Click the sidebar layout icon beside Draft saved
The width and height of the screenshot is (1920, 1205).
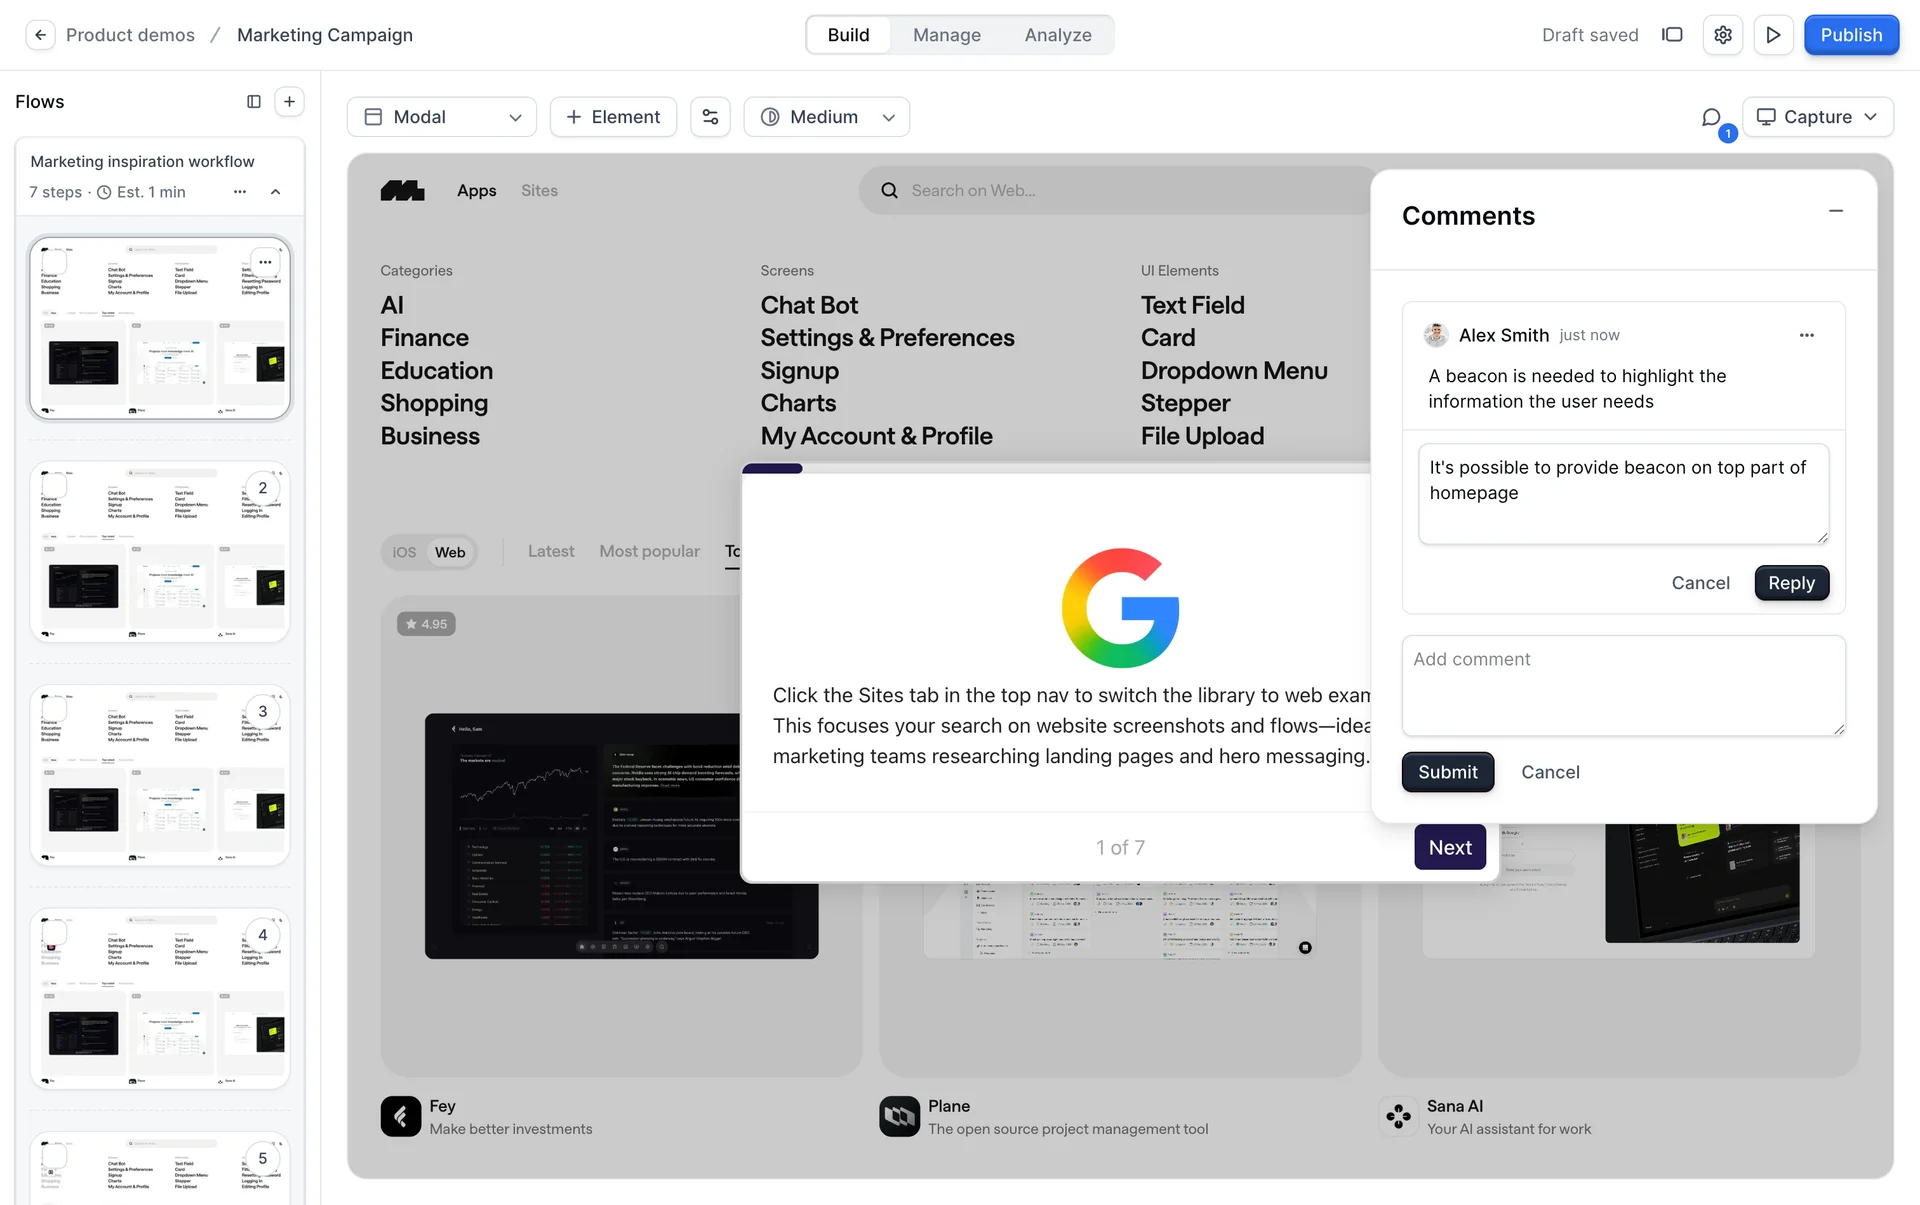click(1672, 35)
